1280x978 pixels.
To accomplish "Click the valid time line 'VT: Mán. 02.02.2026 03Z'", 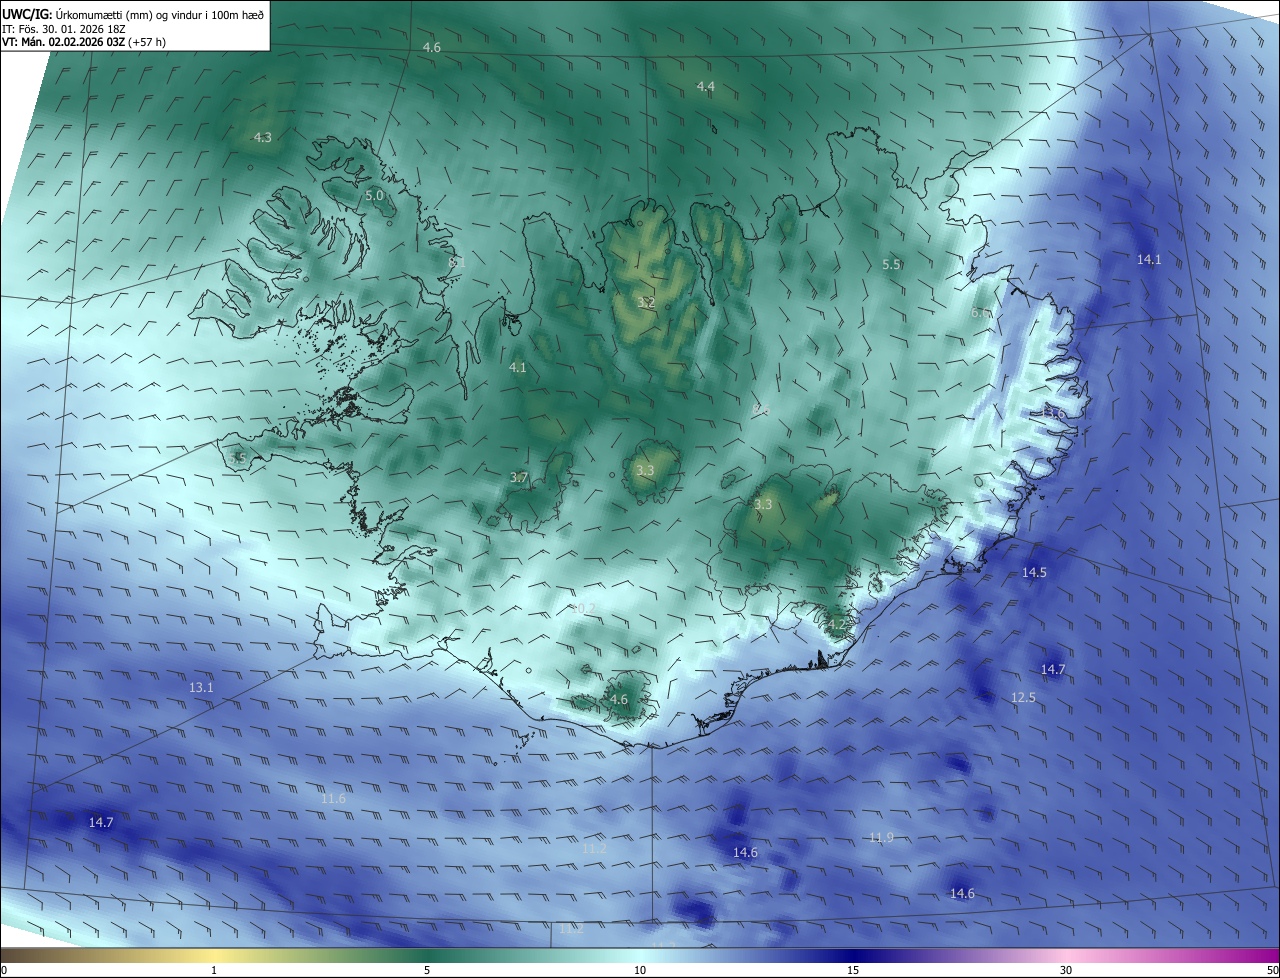I will pos(63,42).
